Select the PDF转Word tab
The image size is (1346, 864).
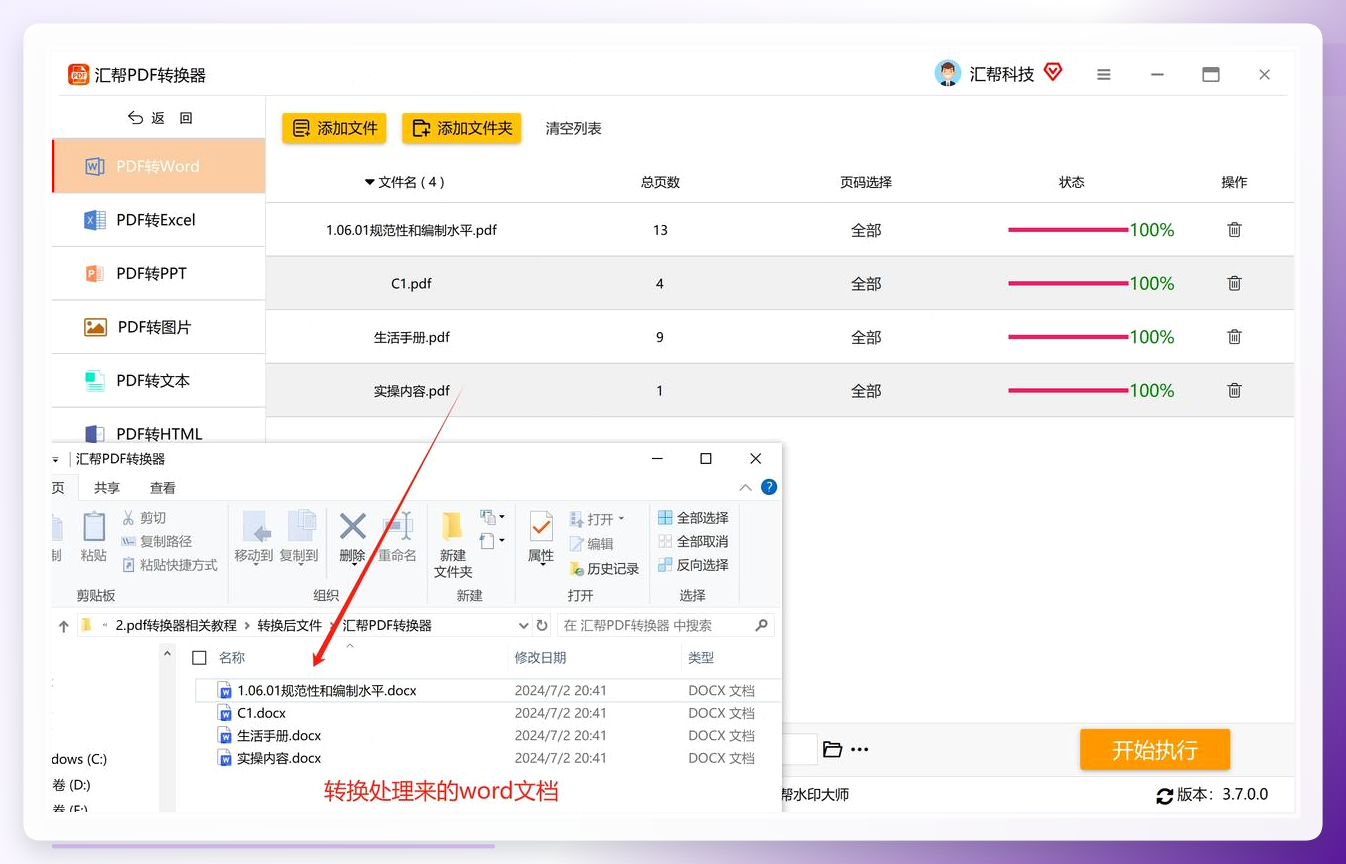(159, 166)
